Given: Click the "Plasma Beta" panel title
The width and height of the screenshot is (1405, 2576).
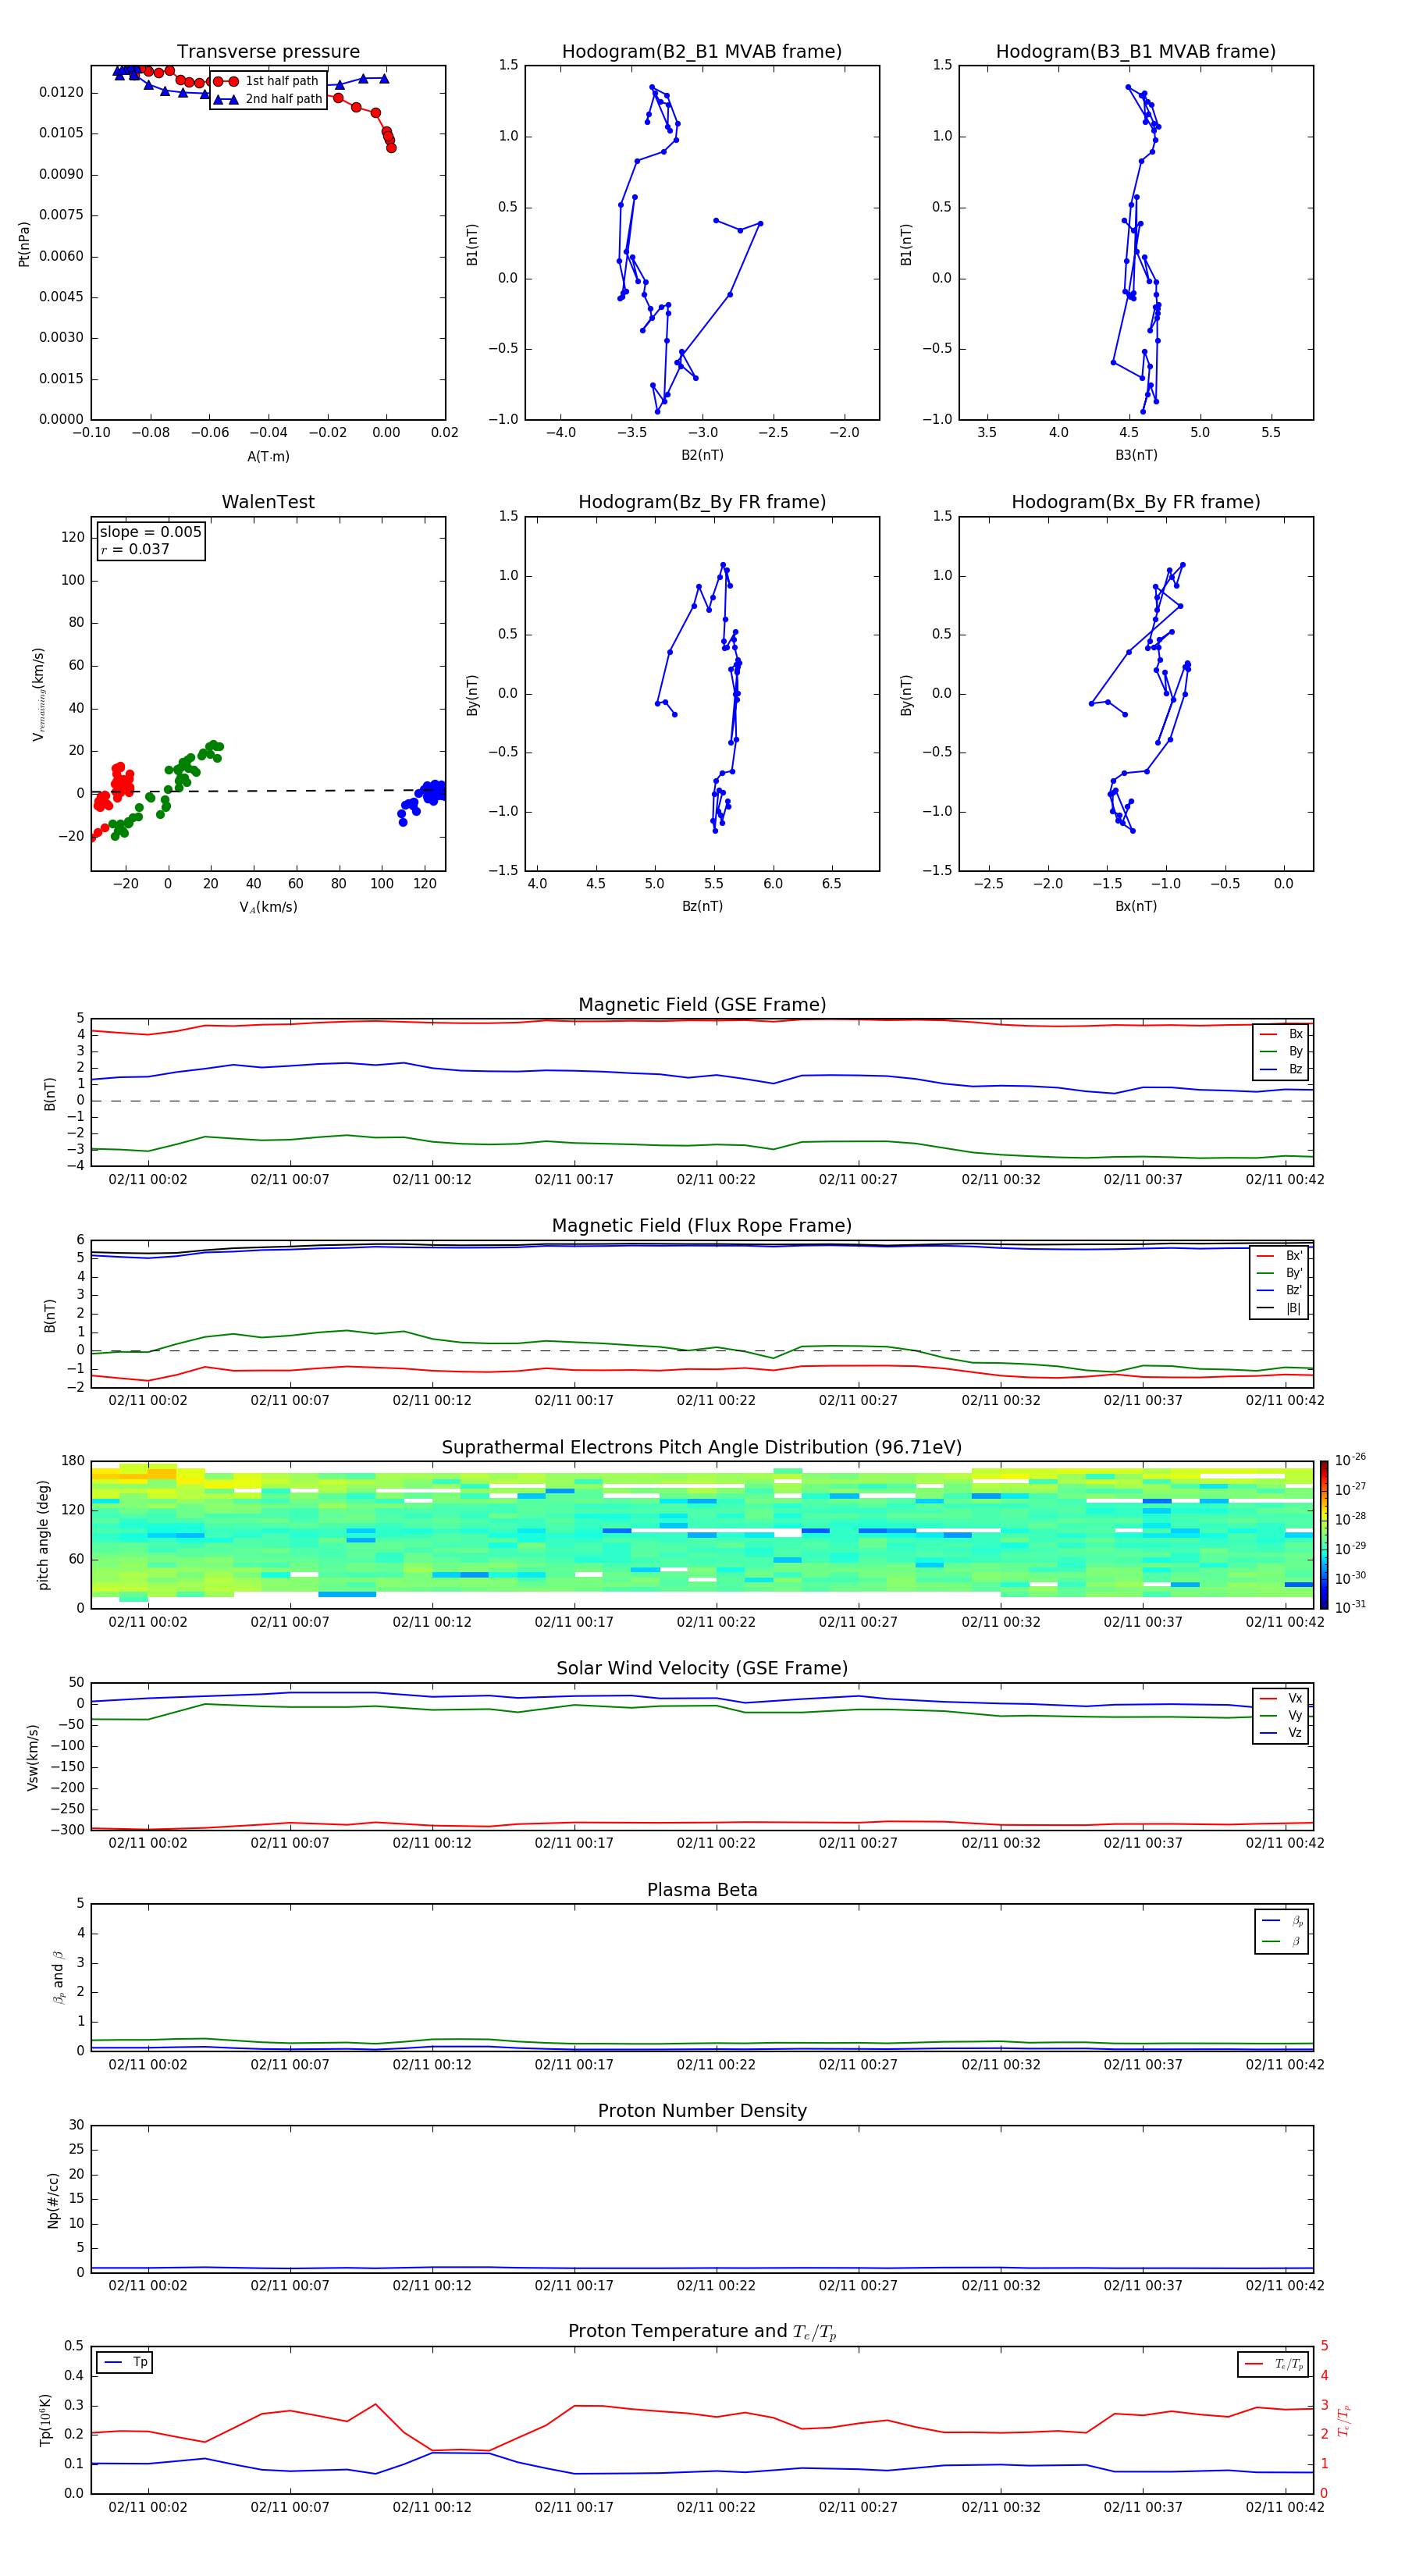Looking at the screenshot, I should click(702, 1890).
